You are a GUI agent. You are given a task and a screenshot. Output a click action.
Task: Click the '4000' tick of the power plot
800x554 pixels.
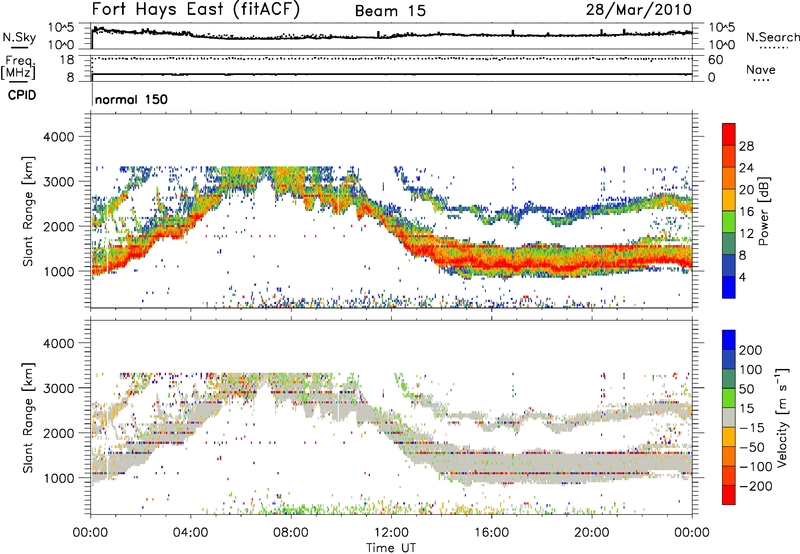click(x=58, y=137)
